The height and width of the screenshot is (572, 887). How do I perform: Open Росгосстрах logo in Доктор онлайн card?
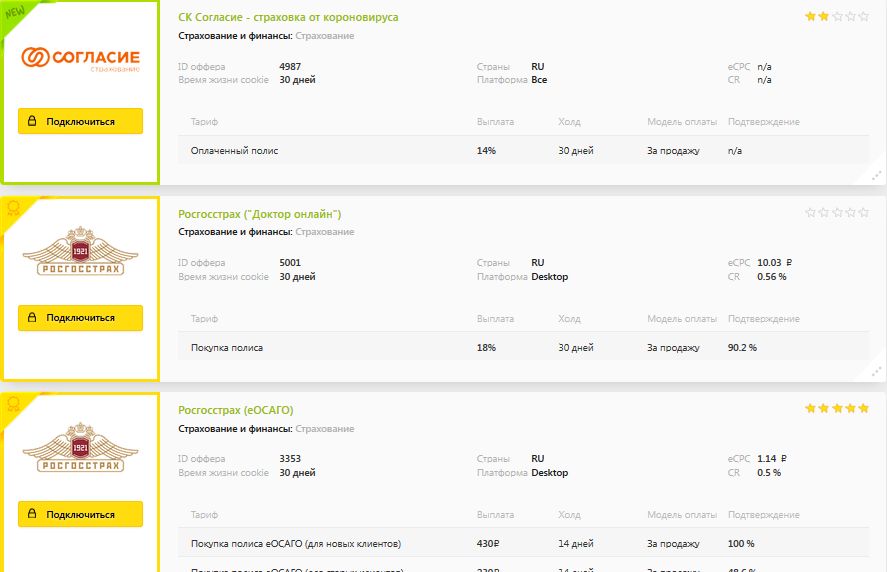coord(80,254)
